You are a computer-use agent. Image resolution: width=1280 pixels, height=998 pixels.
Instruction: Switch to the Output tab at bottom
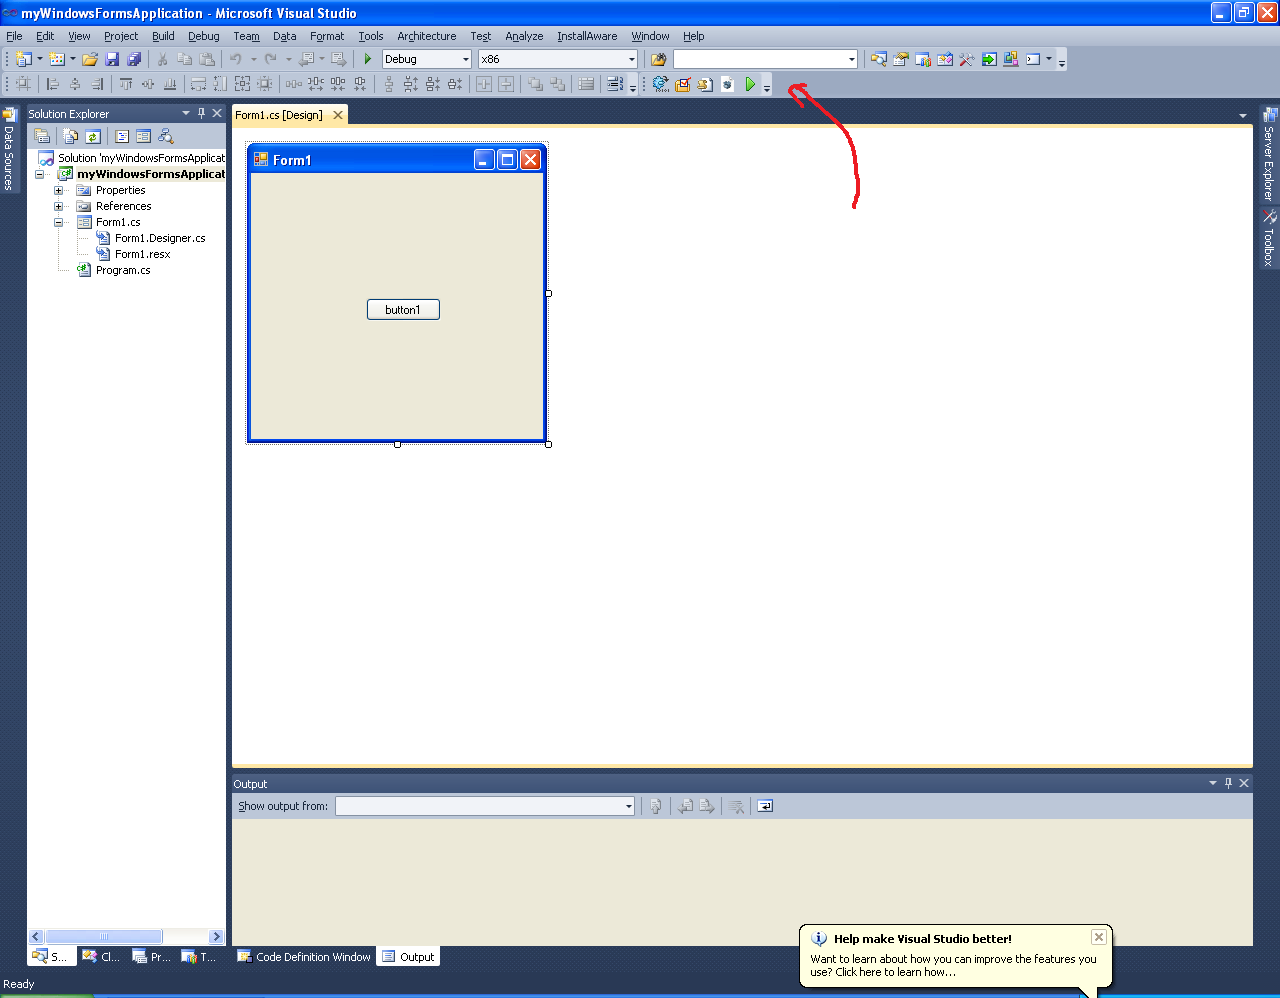click(409, 957)
